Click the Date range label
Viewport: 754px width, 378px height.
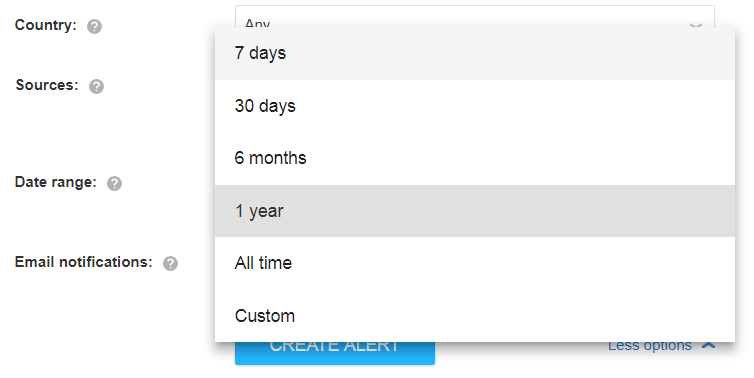(56, 182)
